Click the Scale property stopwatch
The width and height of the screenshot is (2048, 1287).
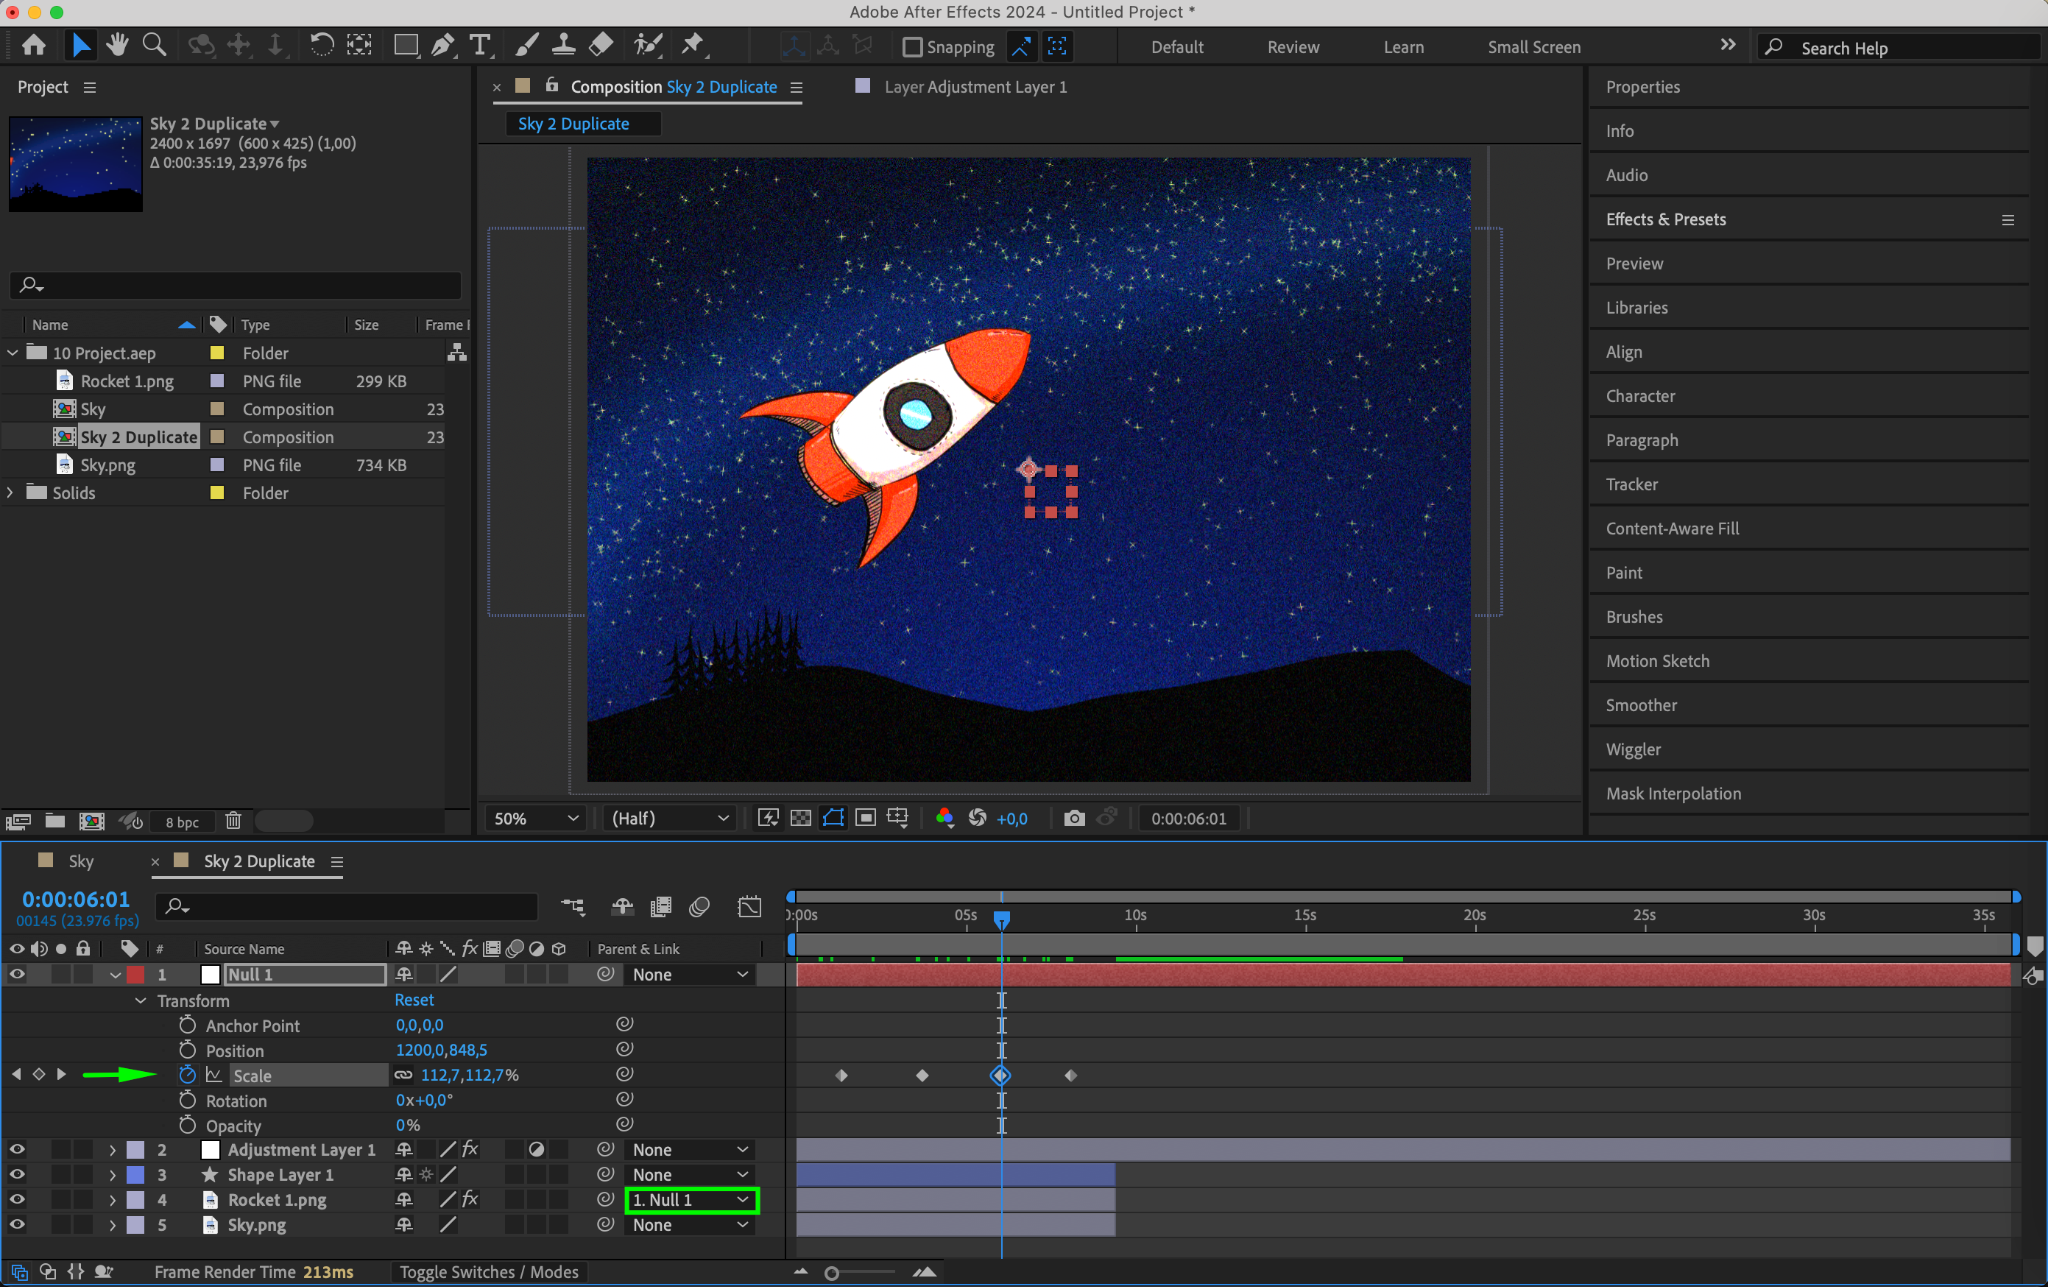(187, 1075)
